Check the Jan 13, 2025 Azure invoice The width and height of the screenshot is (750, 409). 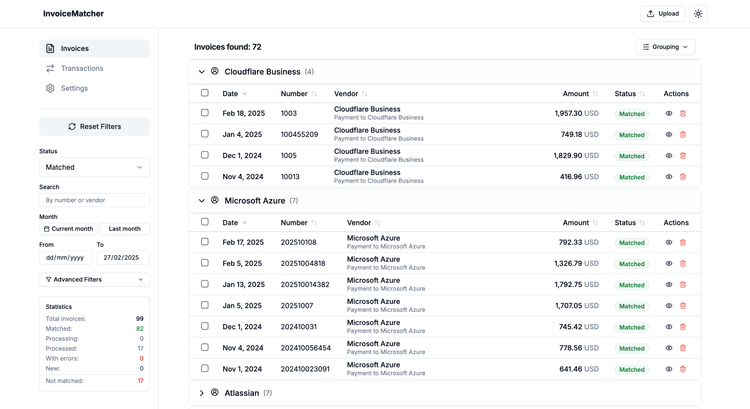click(x=205, y=284)
